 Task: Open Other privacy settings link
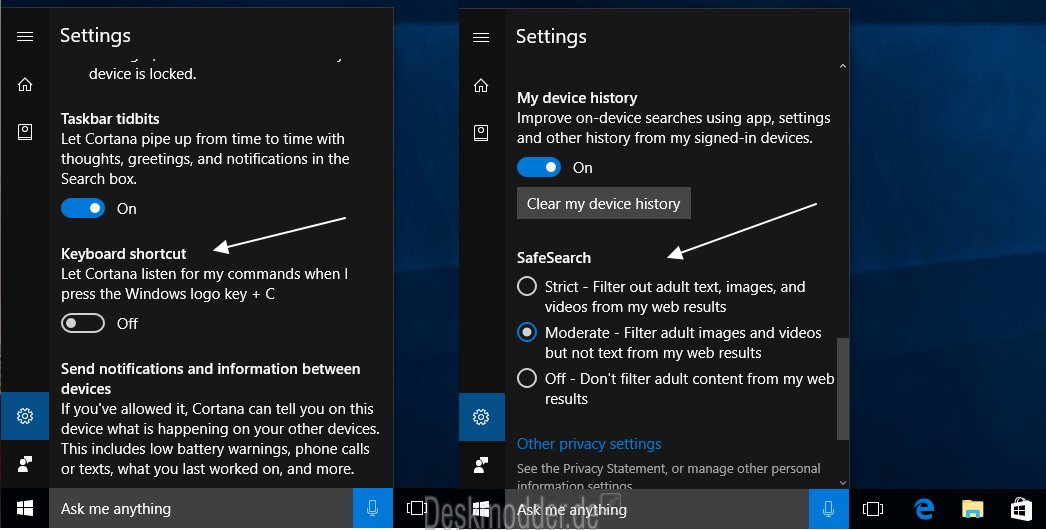click(x=589, y=444)
